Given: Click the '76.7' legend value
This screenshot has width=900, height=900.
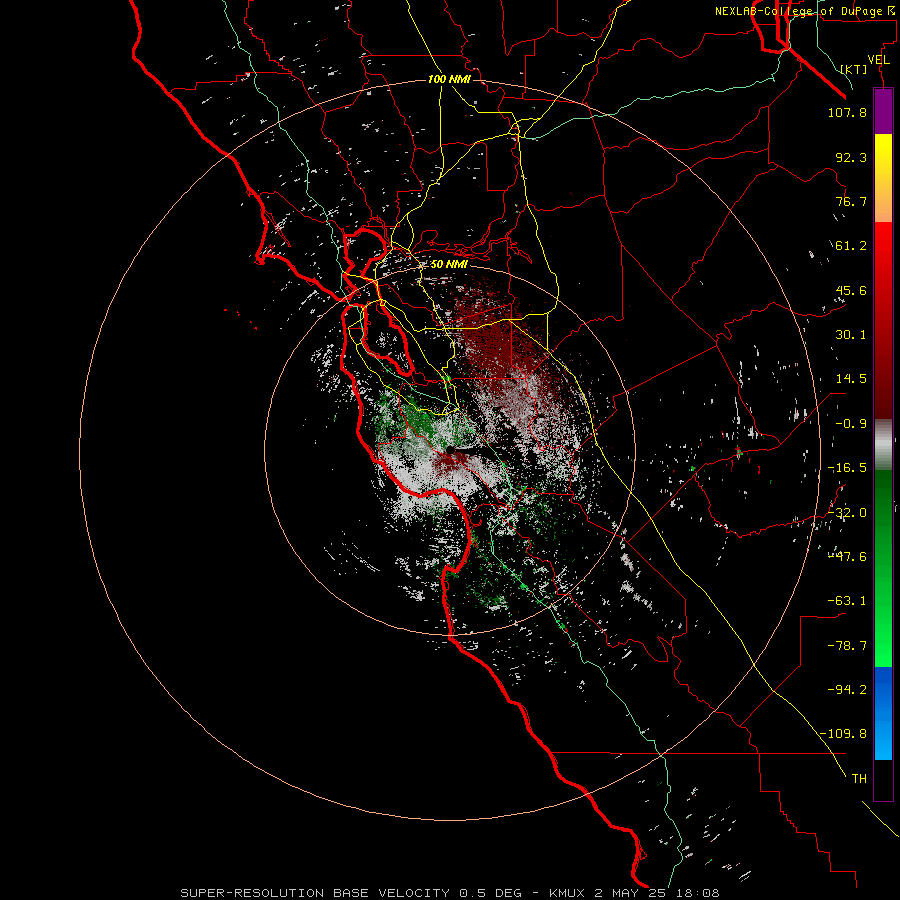Looking at the screenshot, I should click(x=851, y=201).
